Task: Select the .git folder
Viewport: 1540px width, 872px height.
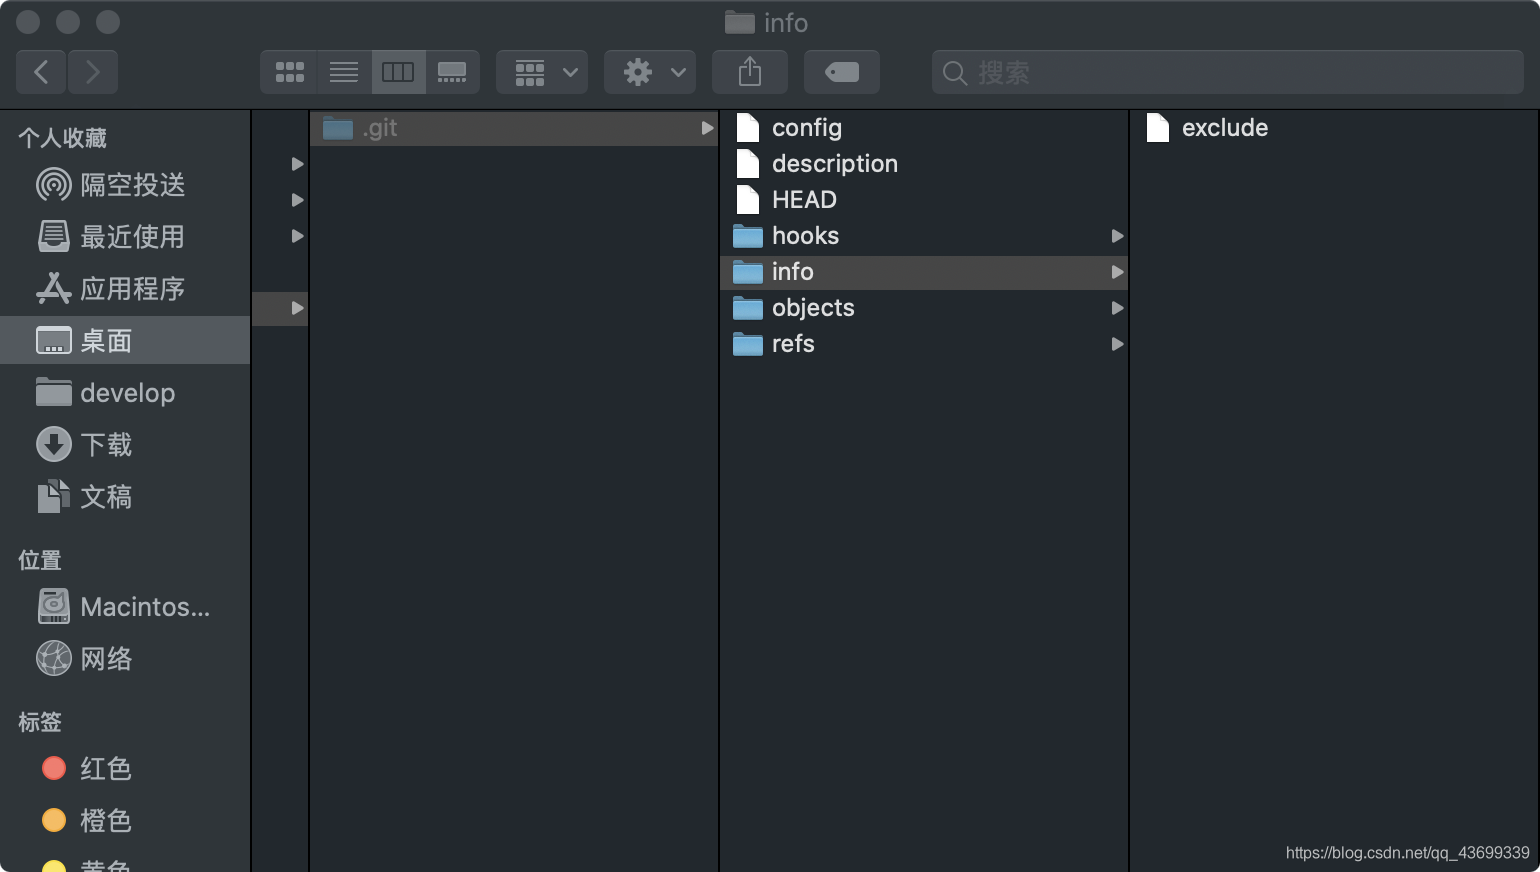Action: [x=514, y=128]
